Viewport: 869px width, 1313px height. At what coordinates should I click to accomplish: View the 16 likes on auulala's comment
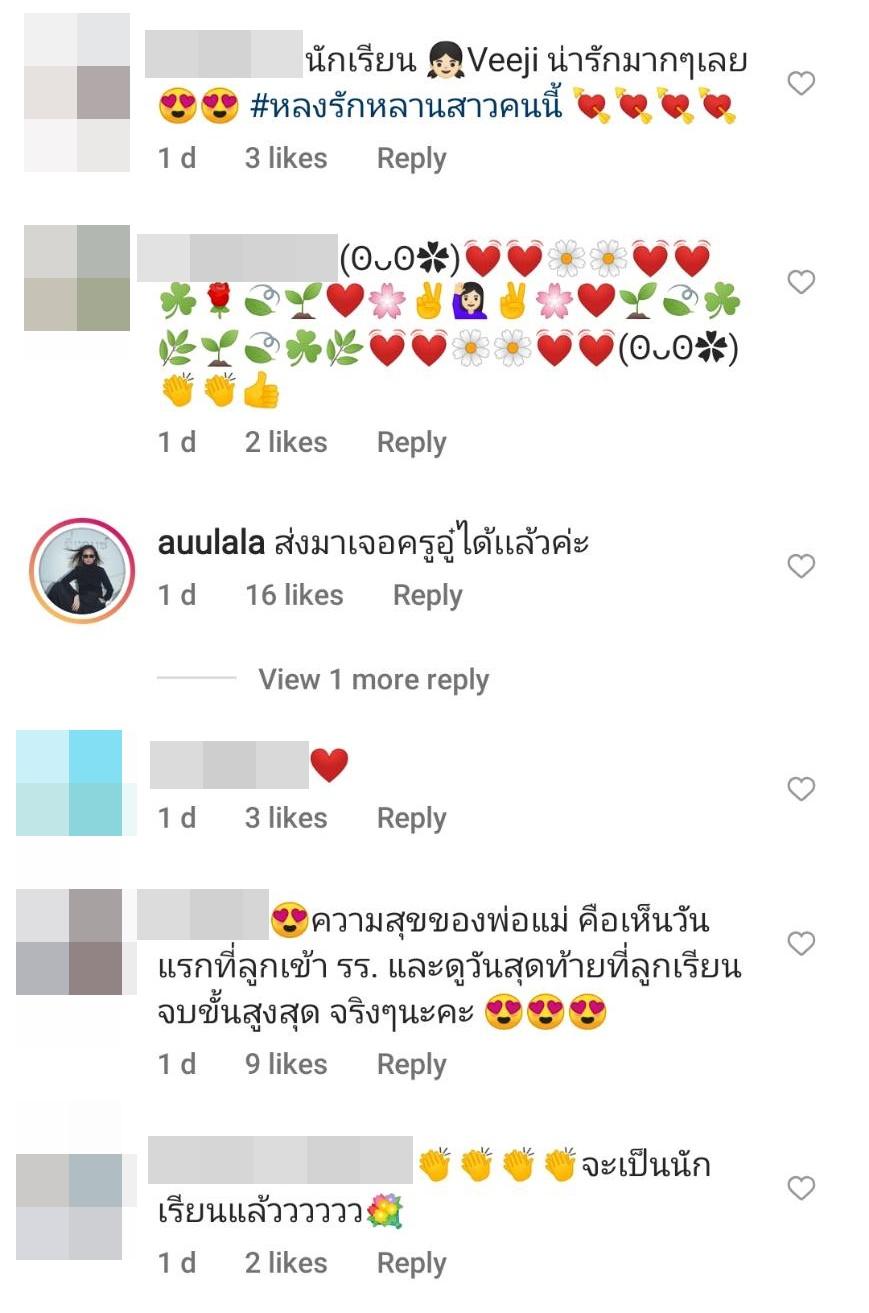coord(294,595)
